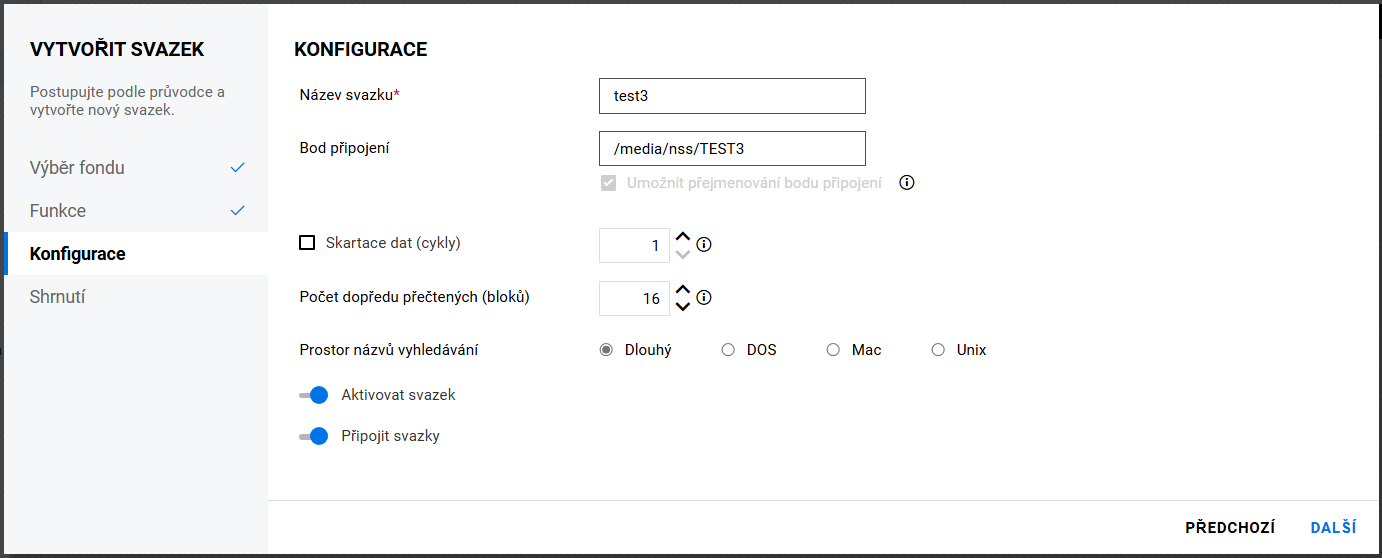This screenshot has height=558, width=1382.
Task: Jump to the Shrnutí step
Action: (x=57, y=297)
